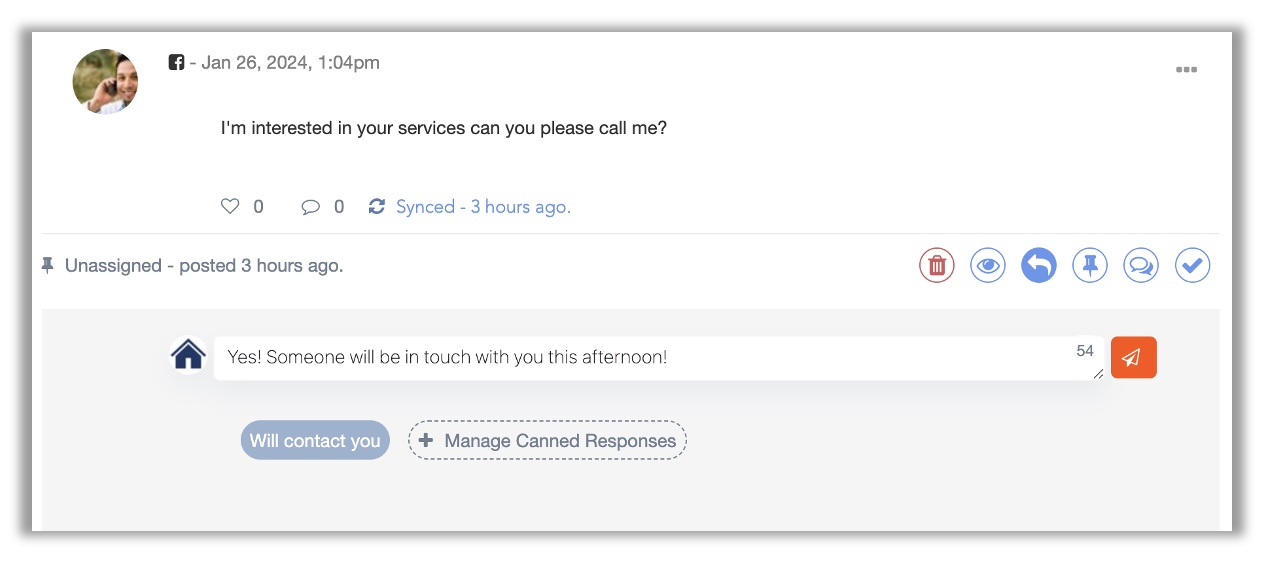
Task: Send reply with orange paper plane button
Action: 1133,357
